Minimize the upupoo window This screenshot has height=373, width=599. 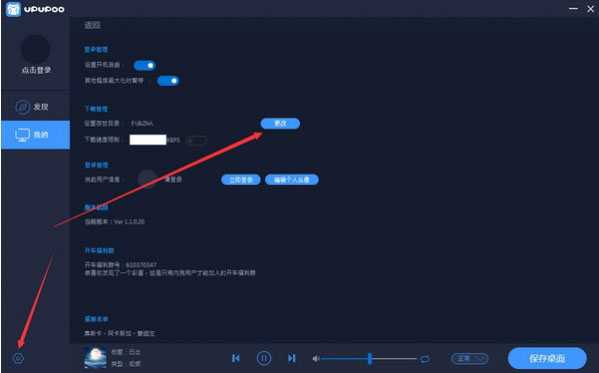point(573,8)
